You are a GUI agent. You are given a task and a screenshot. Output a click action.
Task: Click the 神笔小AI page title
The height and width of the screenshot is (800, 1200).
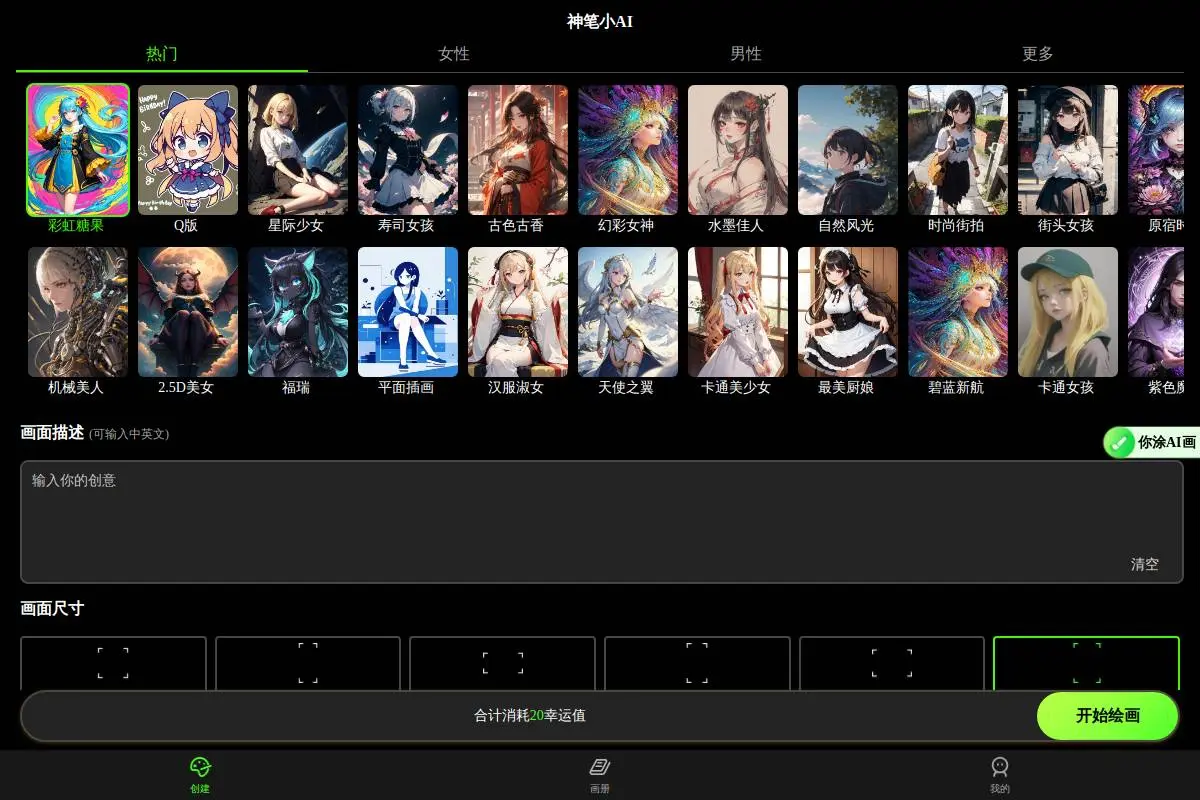tap(600, 21)
